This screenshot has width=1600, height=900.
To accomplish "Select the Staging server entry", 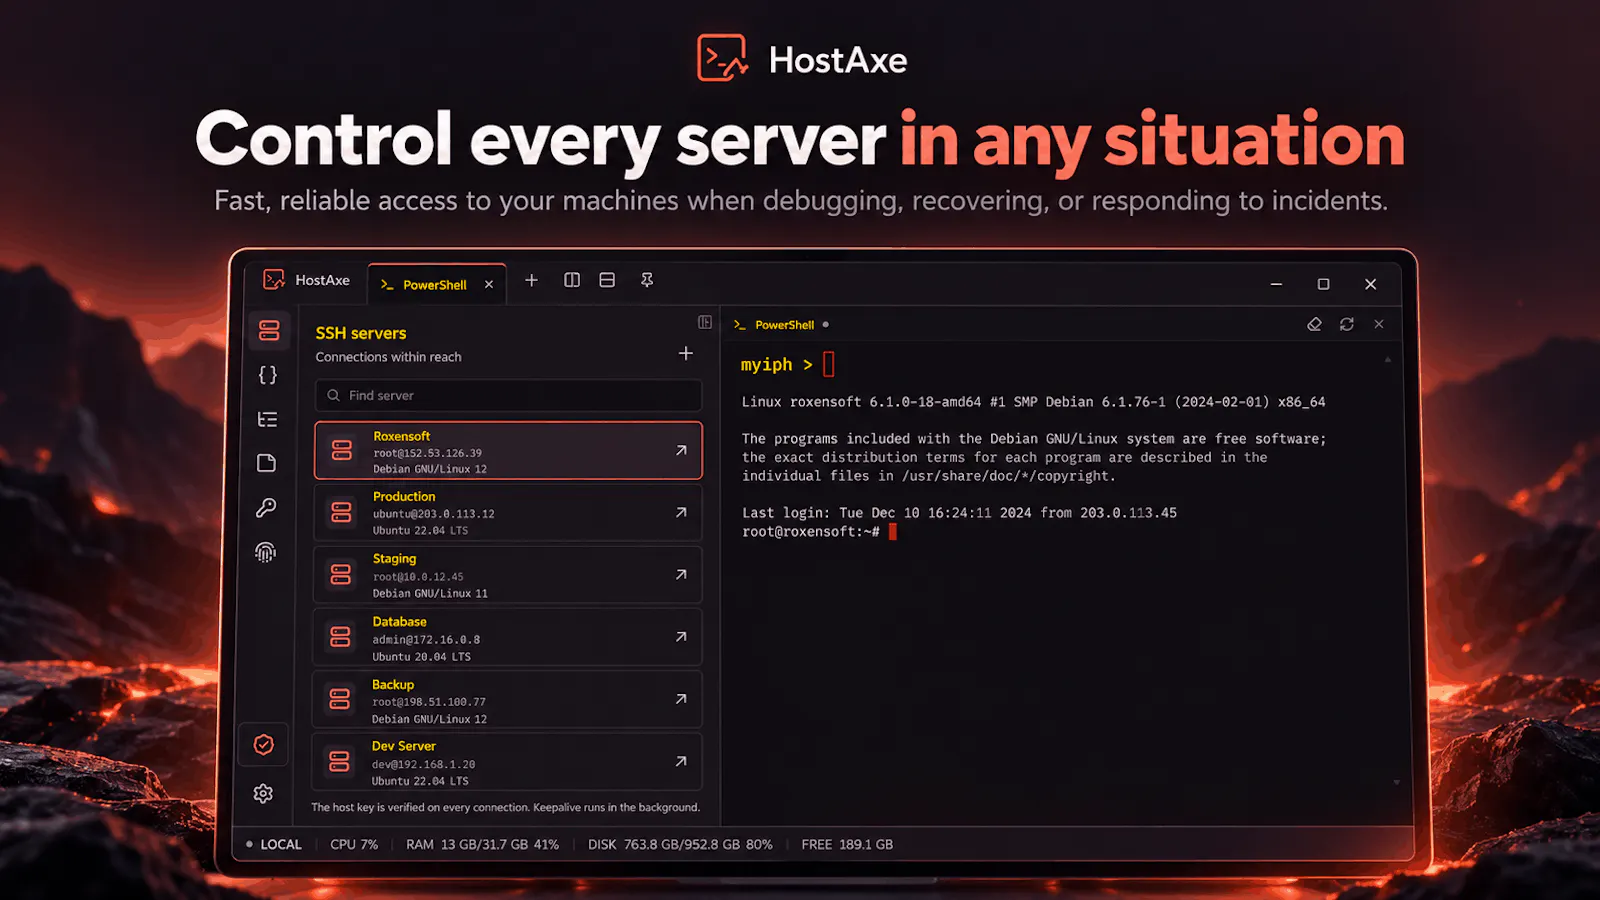I will point(508,575).
